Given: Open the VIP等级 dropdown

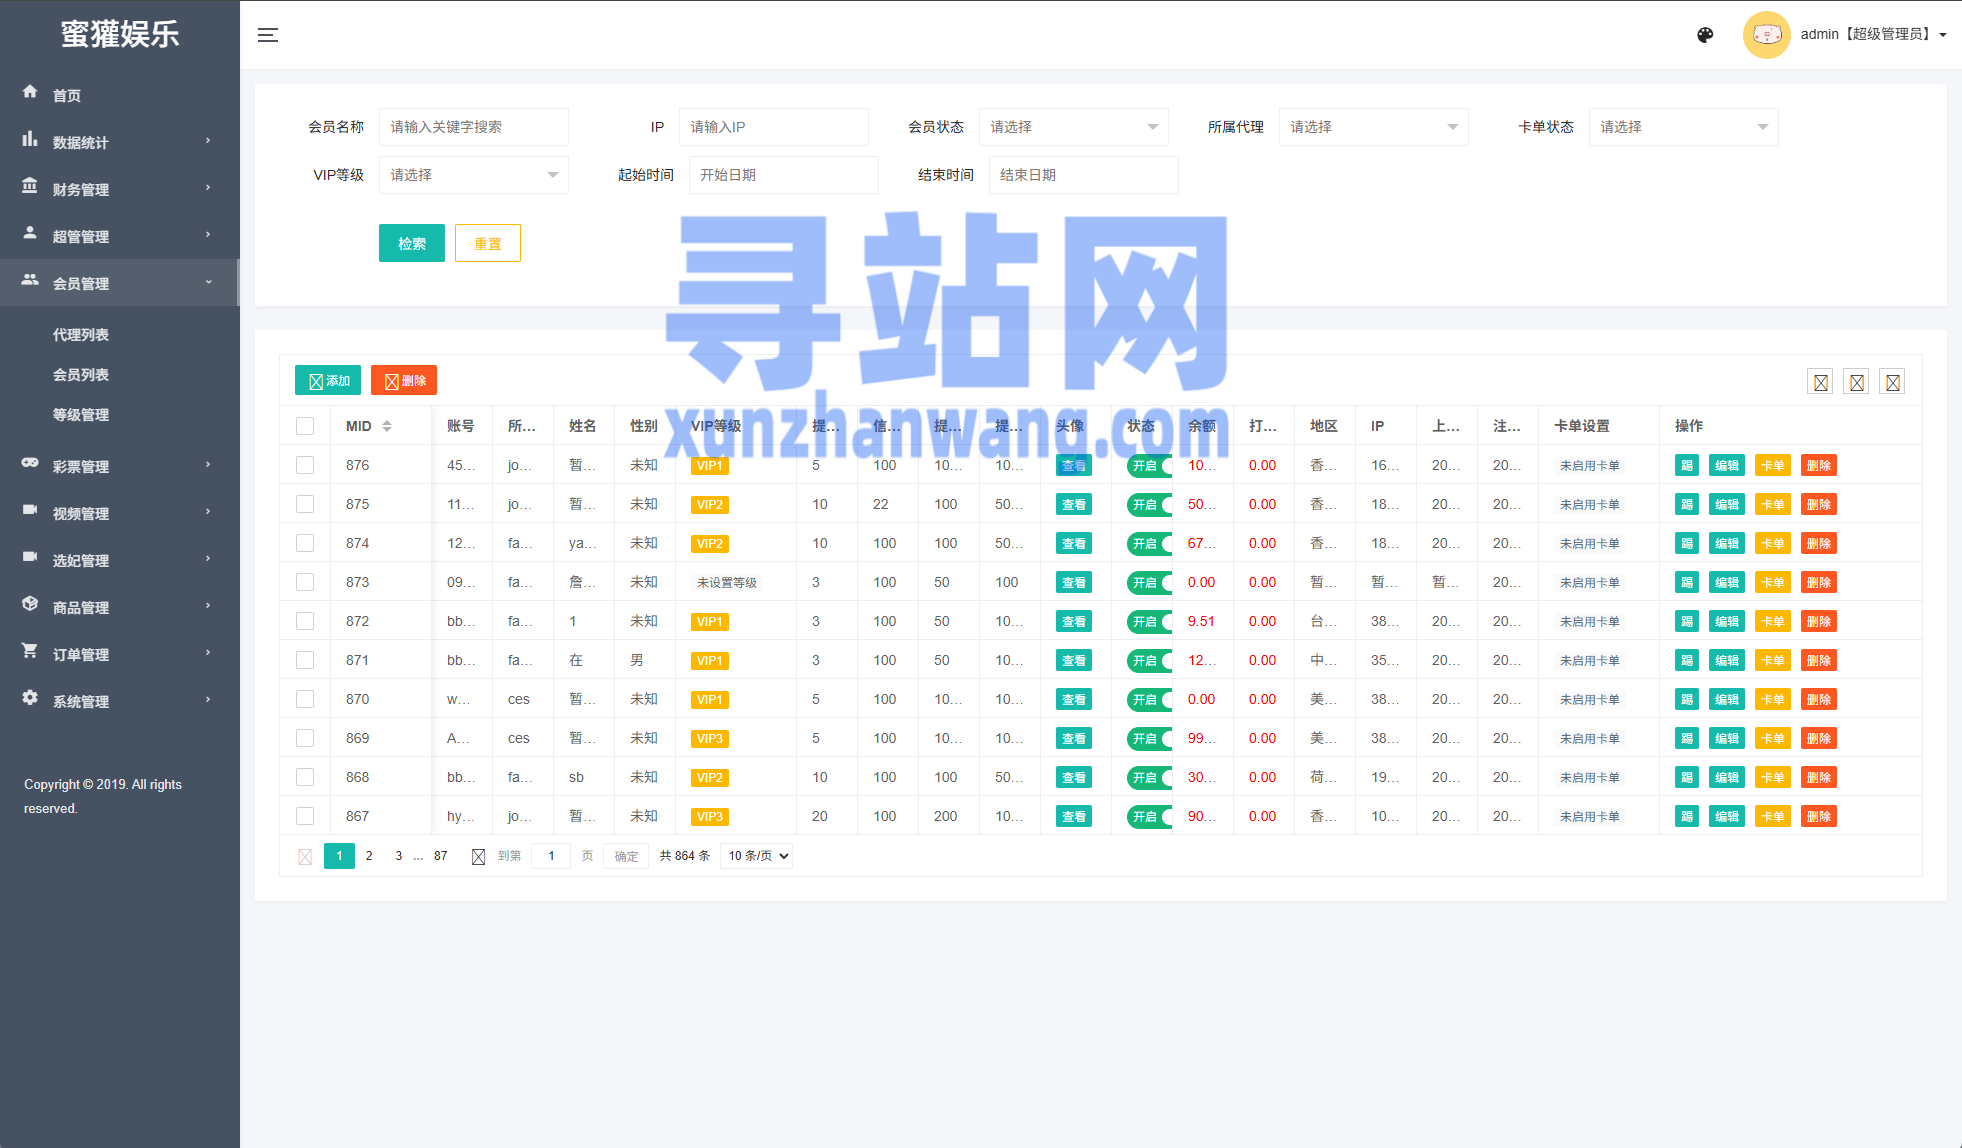Looking at the screenshot, I should 473,175.
